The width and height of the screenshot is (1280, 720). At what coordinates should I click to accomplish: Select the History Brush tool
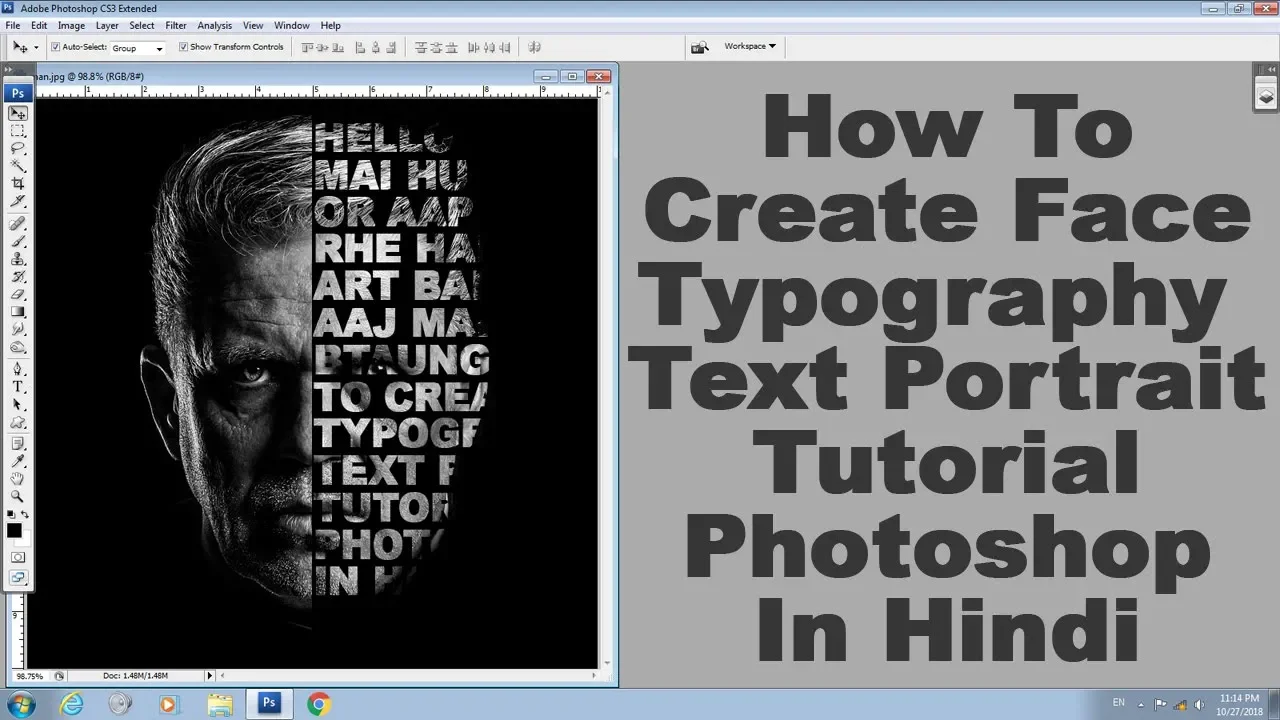[x=18, y=277]
